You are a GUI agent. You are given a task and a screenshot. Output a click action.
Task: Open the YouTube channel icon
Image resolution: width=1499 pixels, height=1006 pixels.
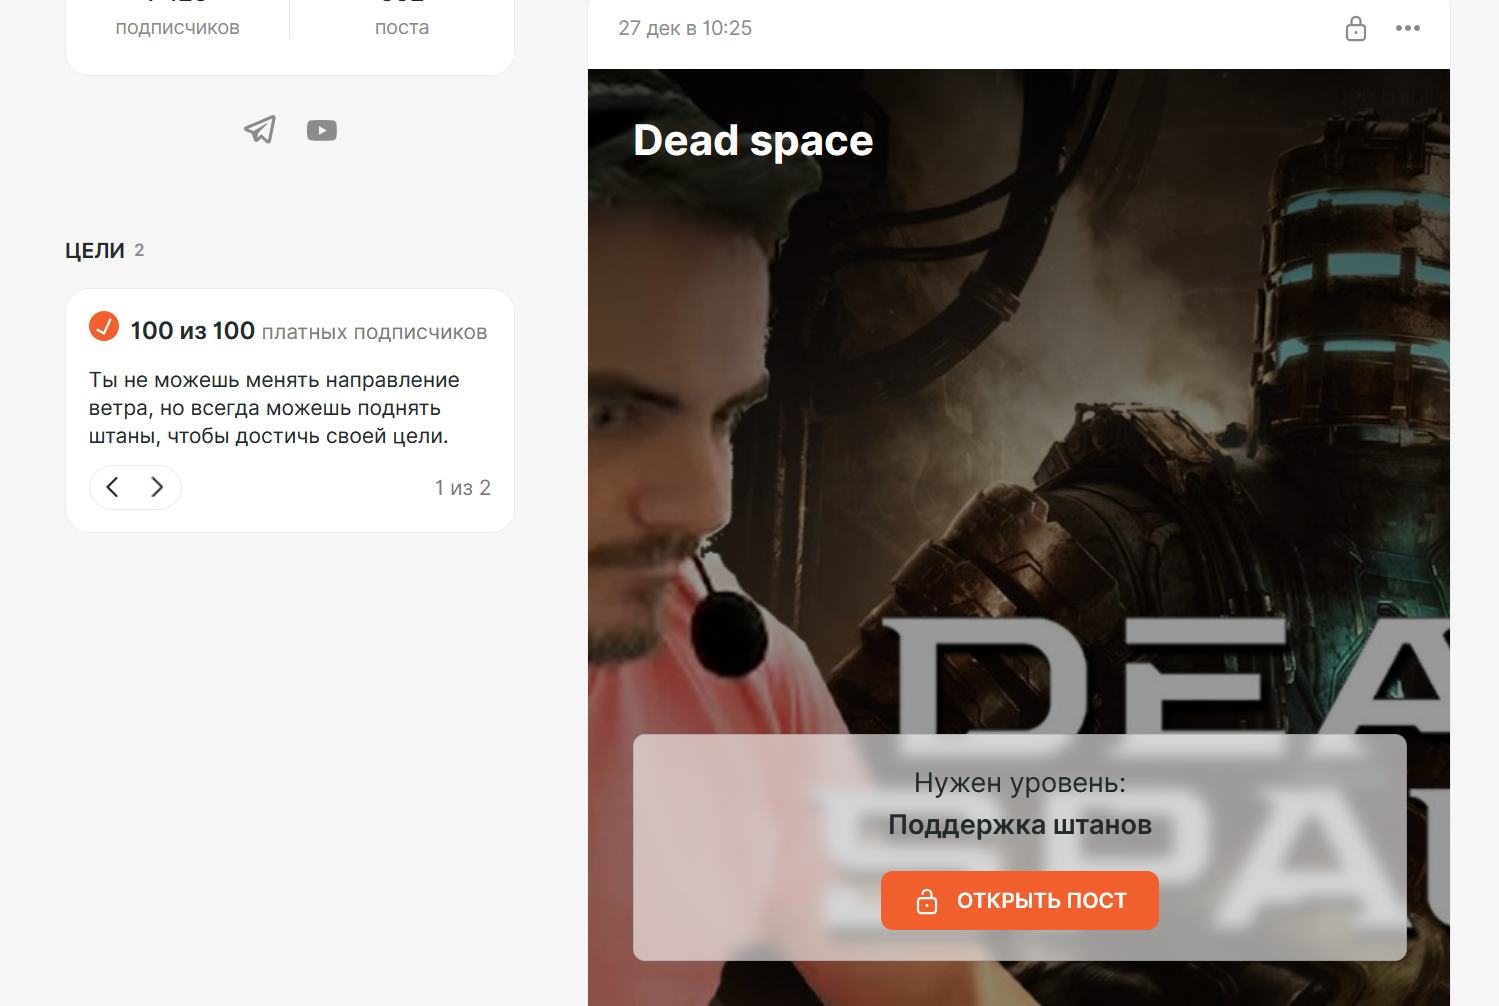point(322,131)
